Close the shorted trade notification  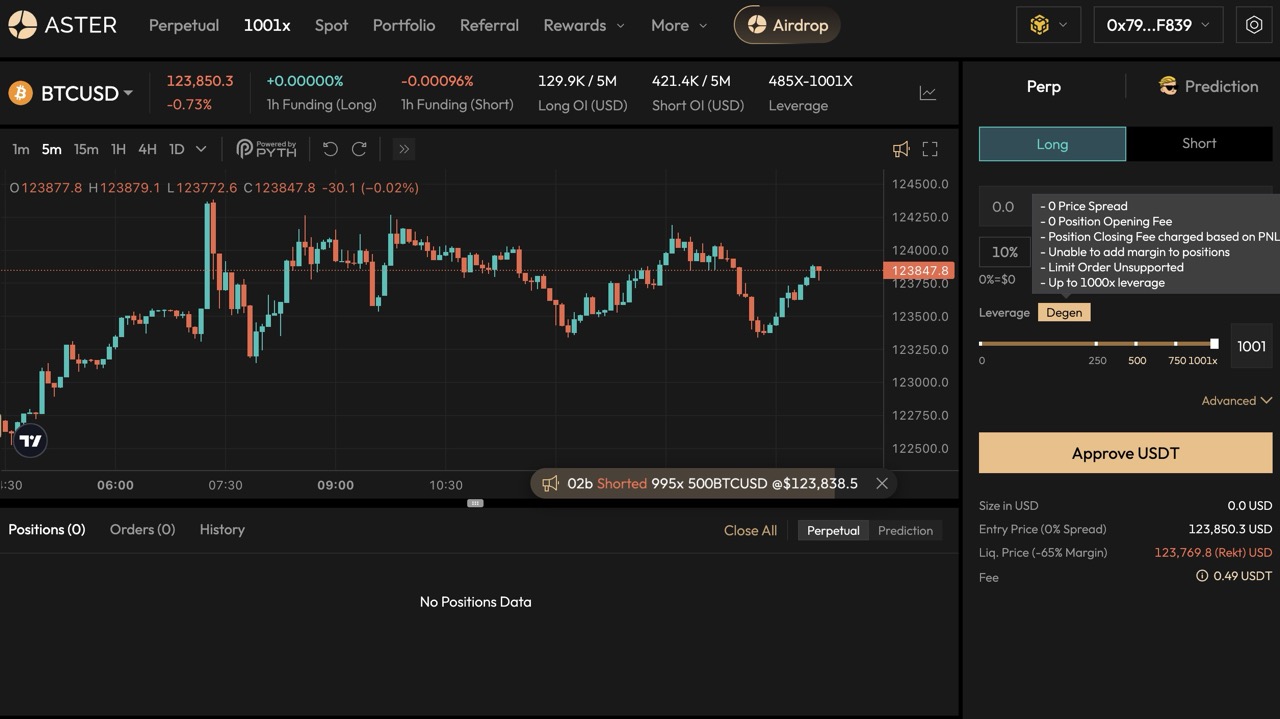[x=882, y=483]
